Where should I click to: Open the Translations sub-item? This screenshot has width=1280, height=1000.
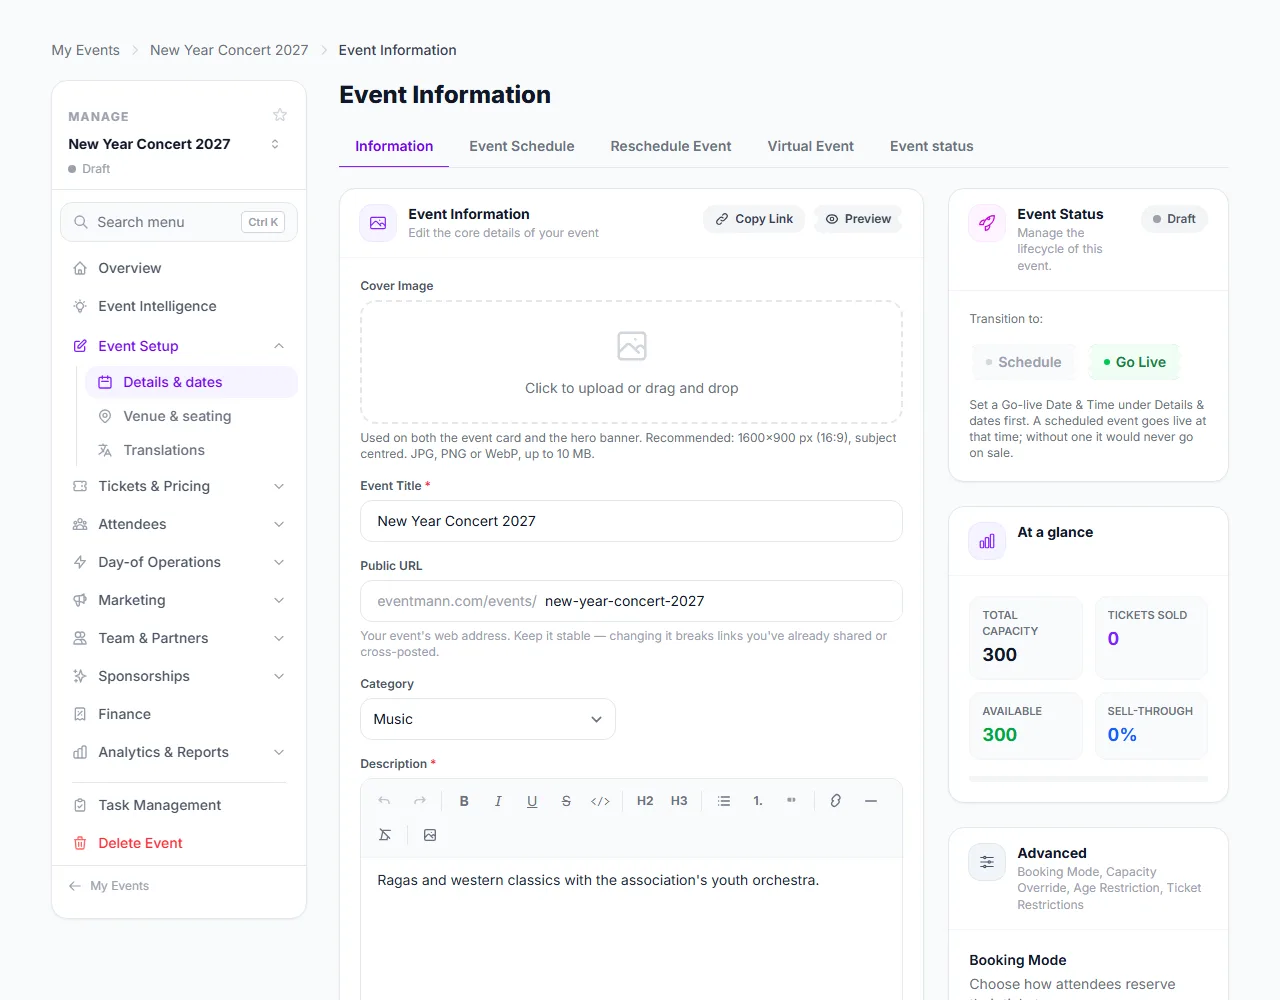pyautogui.click(x=191, y=450)
